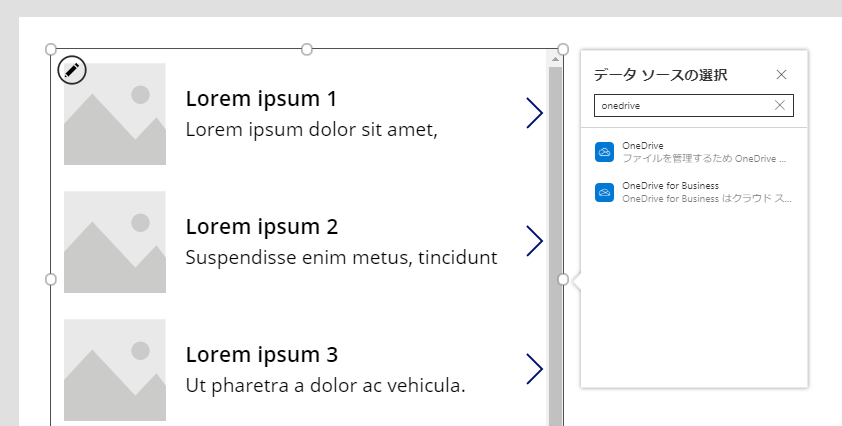Click the top-center resize handle of gallery
The width and height of the screenshot is (842, 426).
[307, 49]
